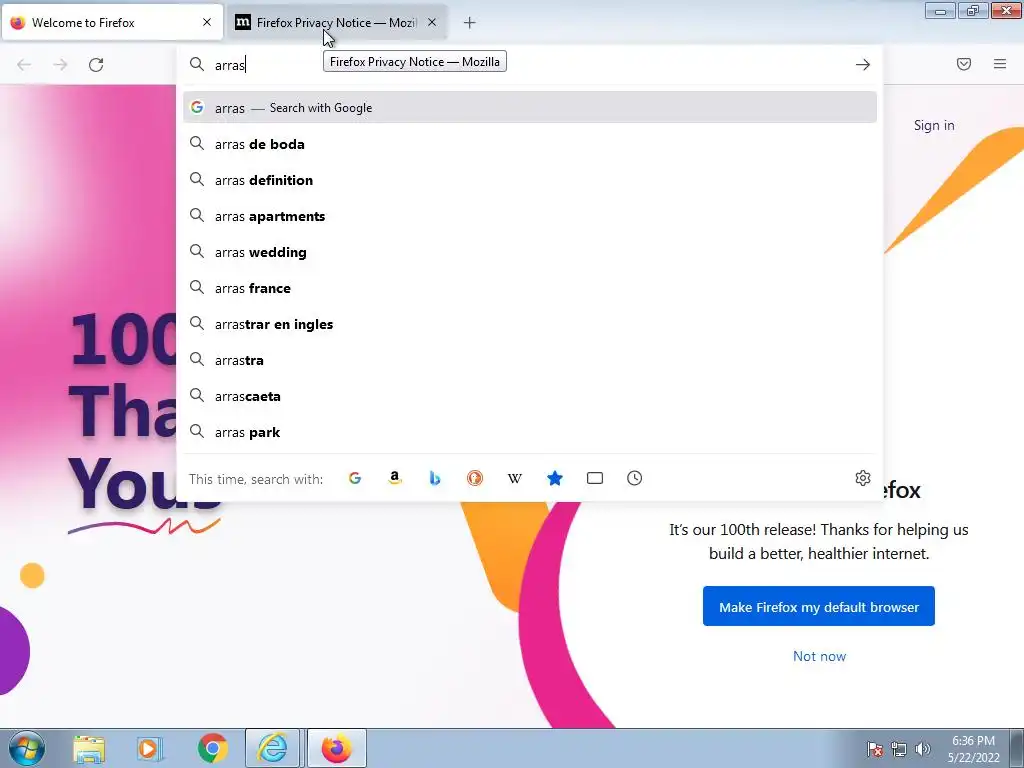Choose suggestion 'arras de boda'
1024x768 pixels.
[x=530, y=144]
